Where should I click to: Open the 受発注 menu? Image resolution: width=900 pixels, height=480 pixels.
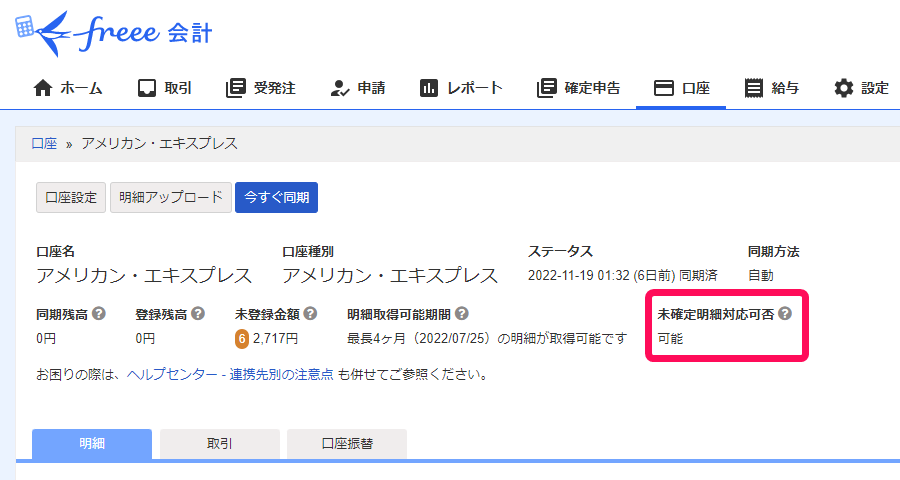pos(261,88)
